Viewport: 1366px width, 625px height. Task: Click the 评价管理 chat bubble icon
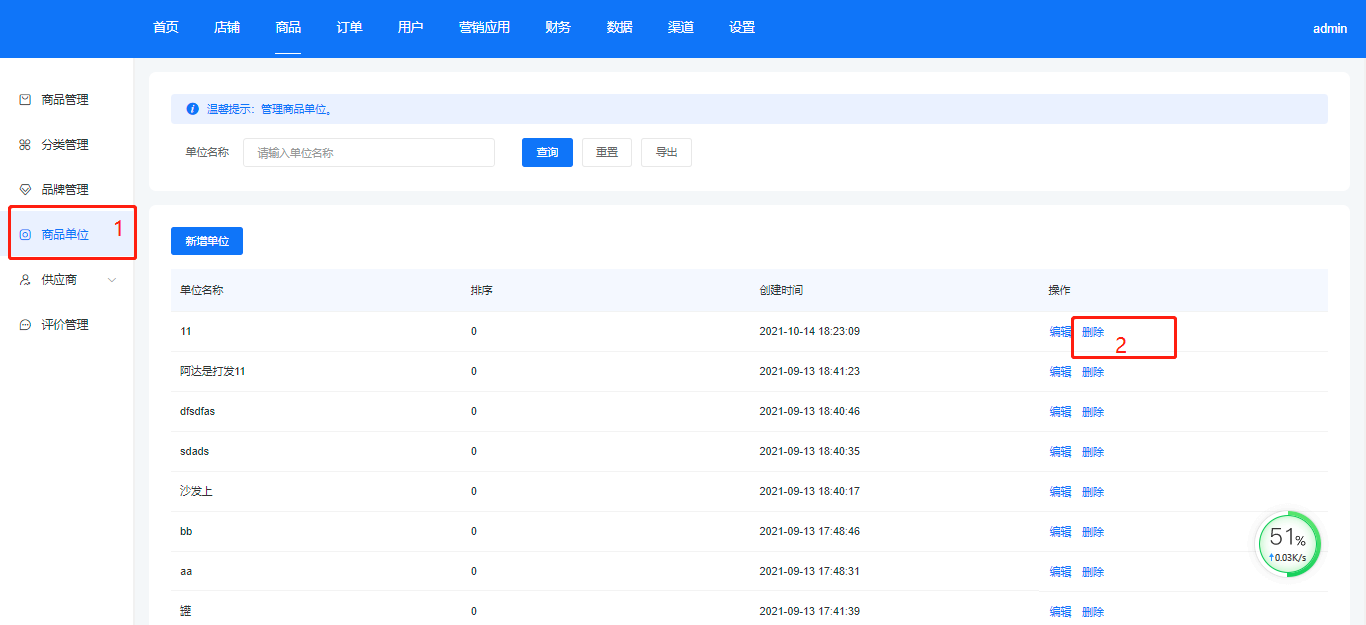(x=25, y=325)
